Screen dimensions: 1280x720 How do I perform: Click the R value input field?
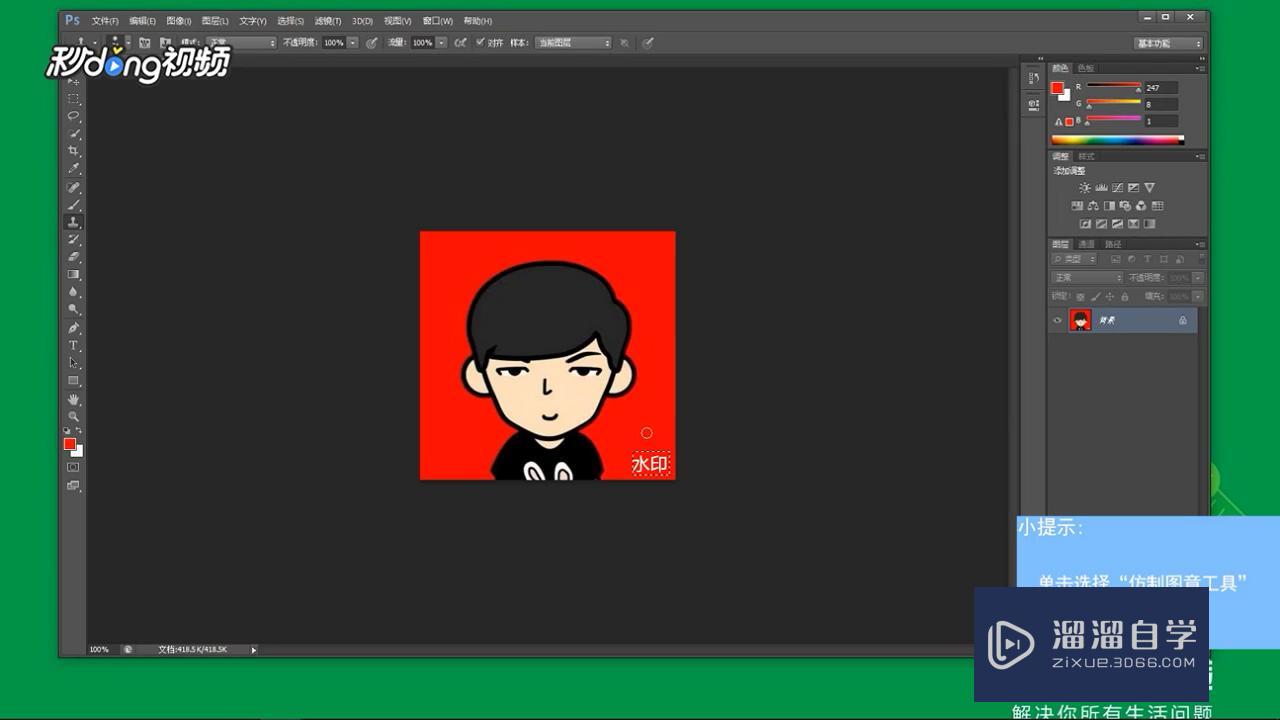click(1161, 87)
